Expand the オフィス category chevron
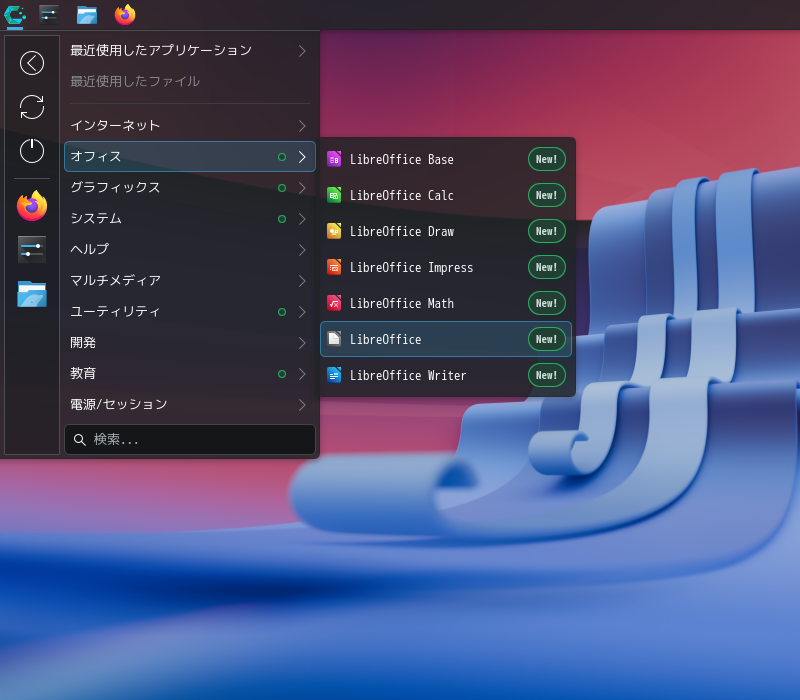This screenshot has height=700, width=800. point(302,157)
